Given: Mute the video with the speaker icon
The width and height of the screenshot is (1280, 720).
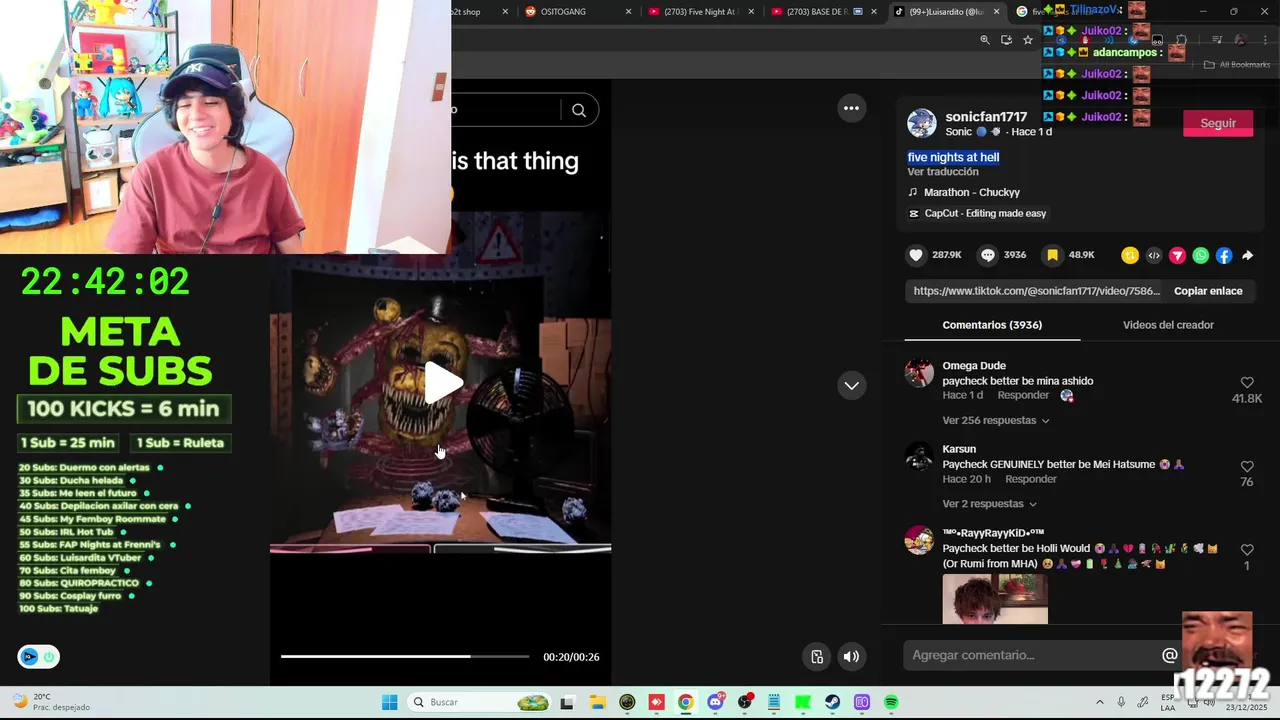Looking at the screenshot, I should pyautogui.click(x=851, y=657).
